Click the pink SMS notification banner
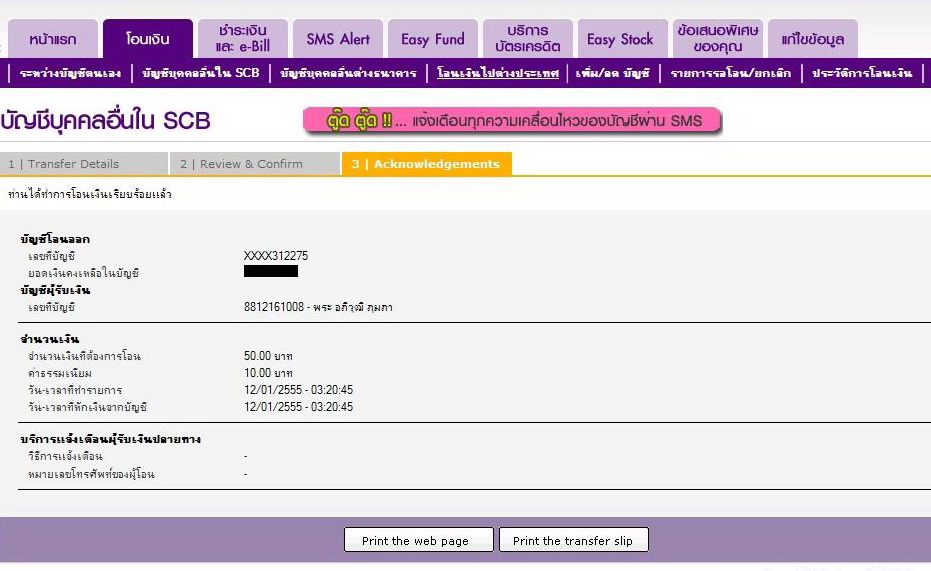Viewport: 931px width, 571px height. (512, 121)
